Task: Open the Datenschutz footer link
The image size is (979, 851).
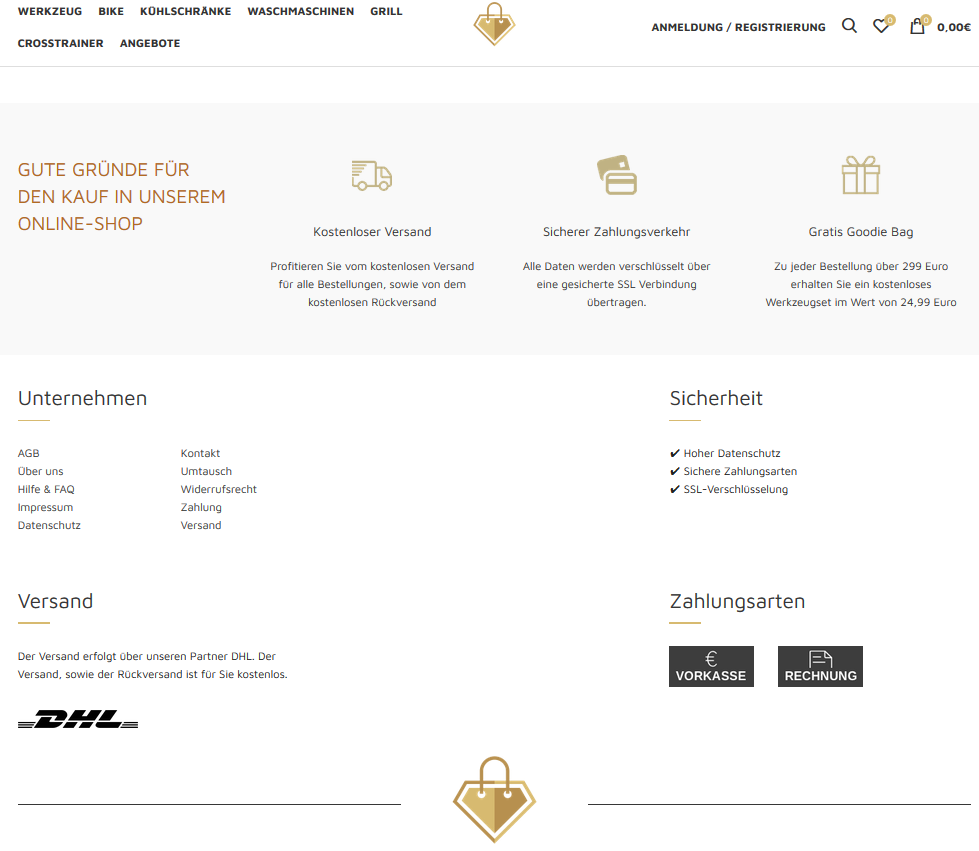Action: point(49,526)
